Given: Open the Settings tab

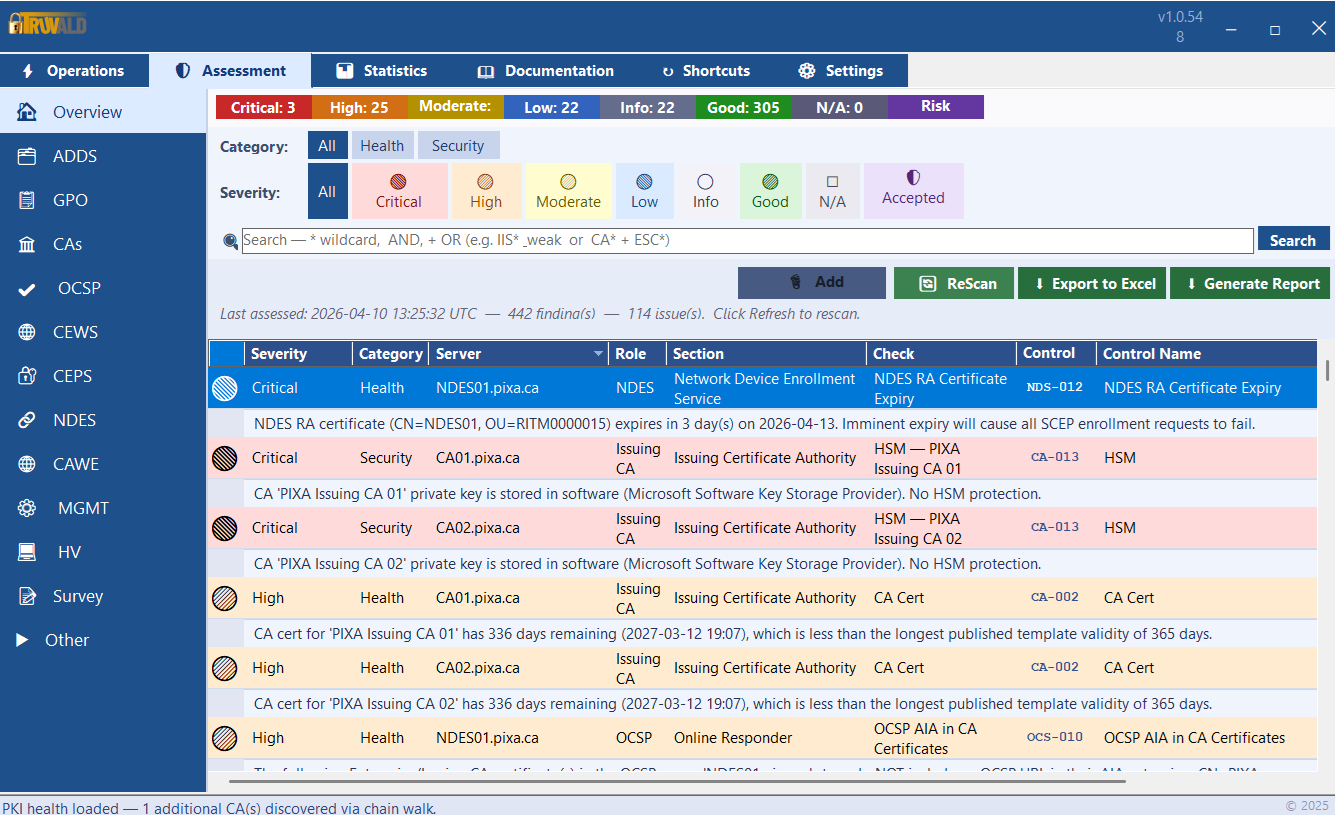Looking at the screenshot, I should pyautogui.click(x=841, y=71).
